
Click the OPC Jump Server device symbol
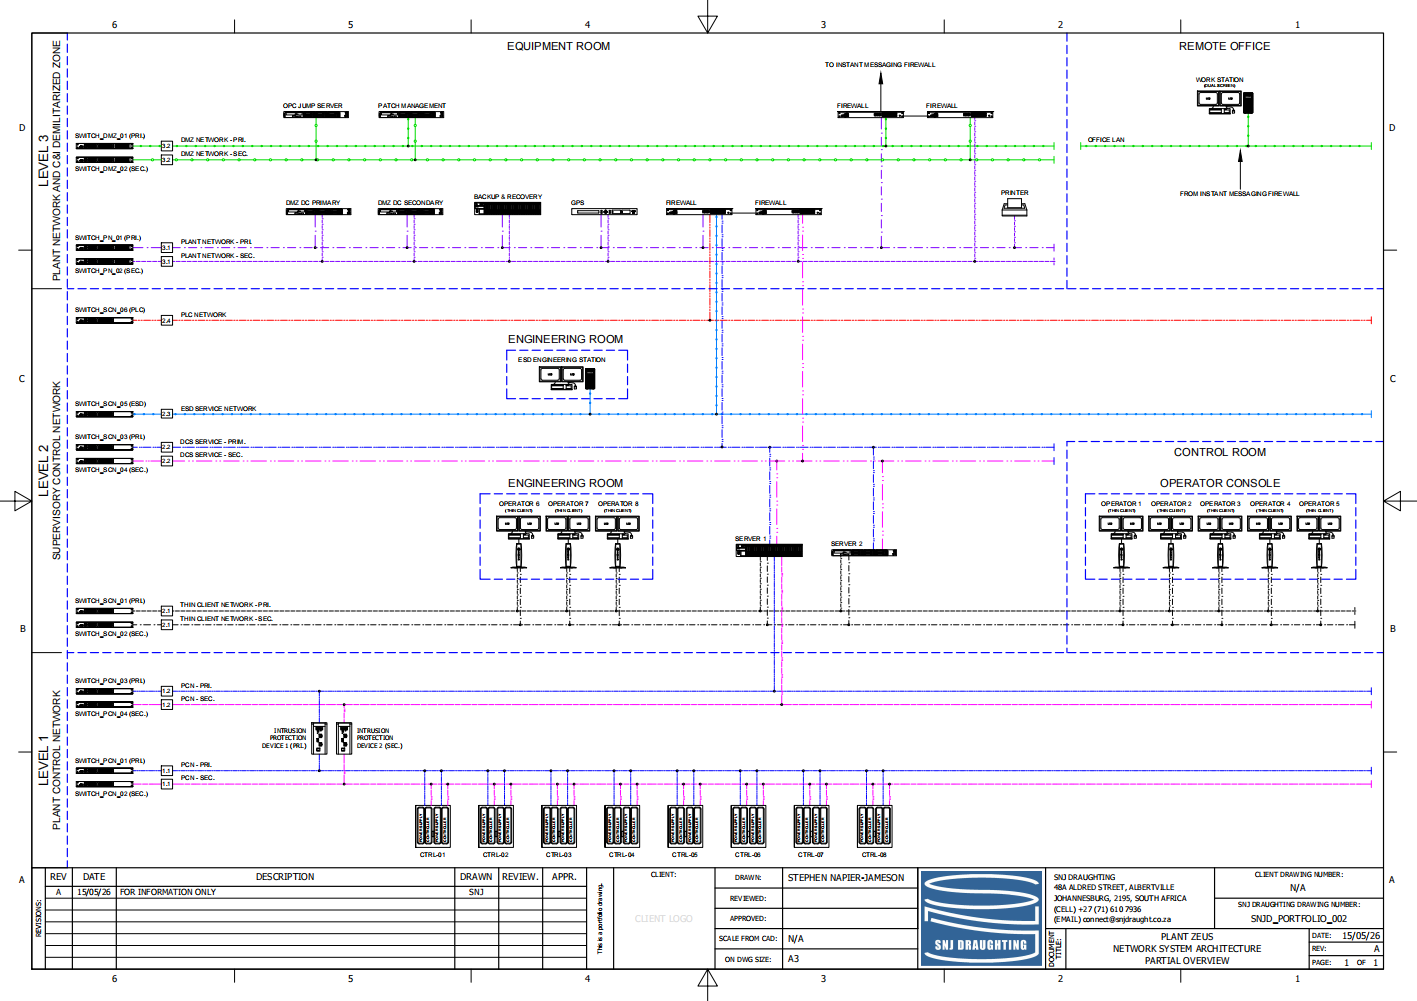tap(316, 114)
